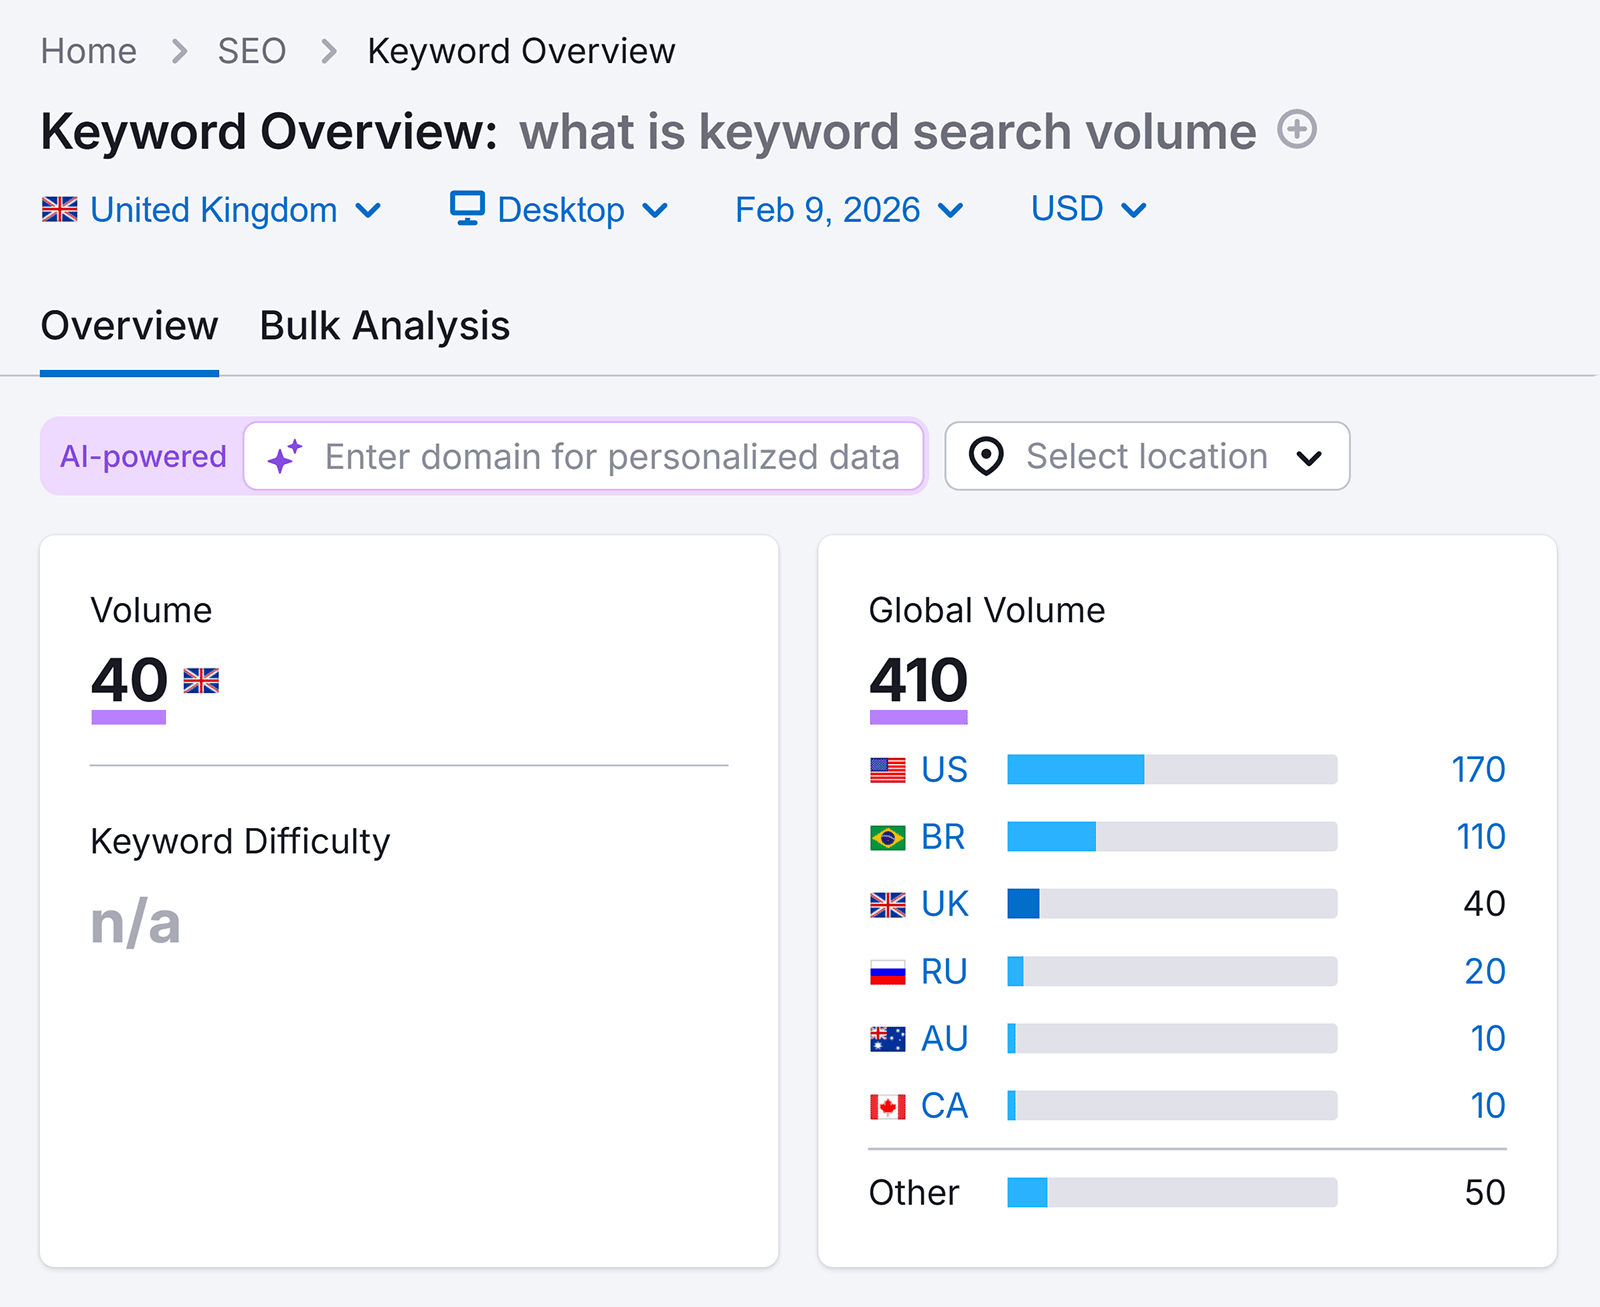Open the Select location dropdown

pyautogui.click(x=1145, y=457)
